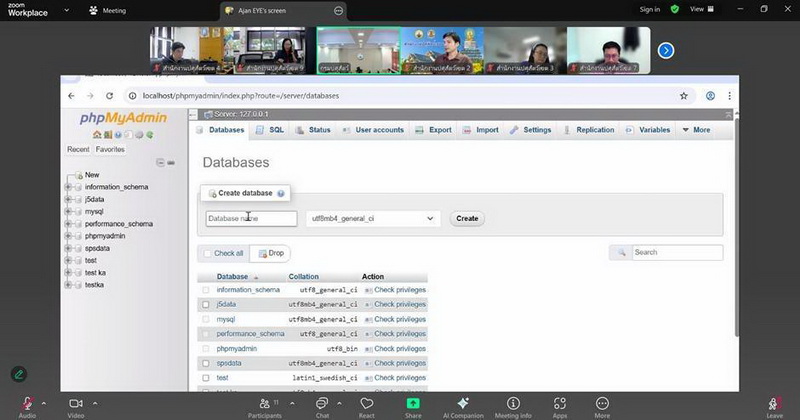Open Check privileges for j5data
The width and height of the screenshot is (800, 420).
(395, 305)
